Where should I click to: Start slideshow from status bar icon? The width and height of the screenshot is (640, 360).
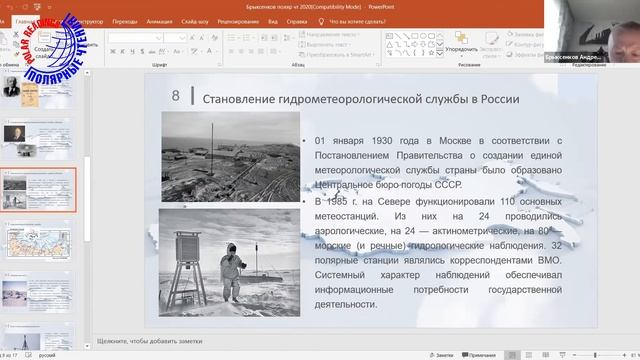coord(562,355)
